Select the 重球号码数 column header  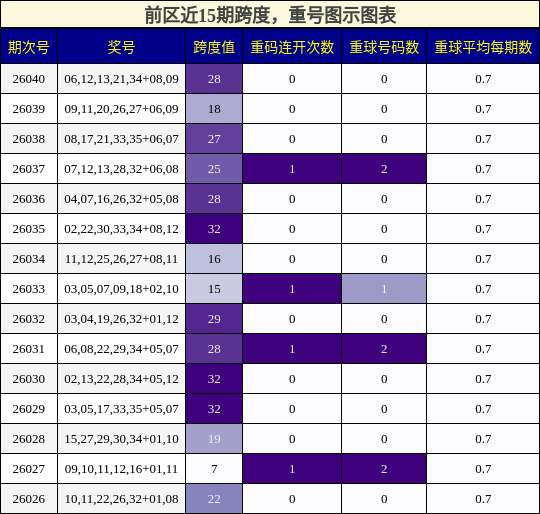pyautogui.click(x=384, y=47)
